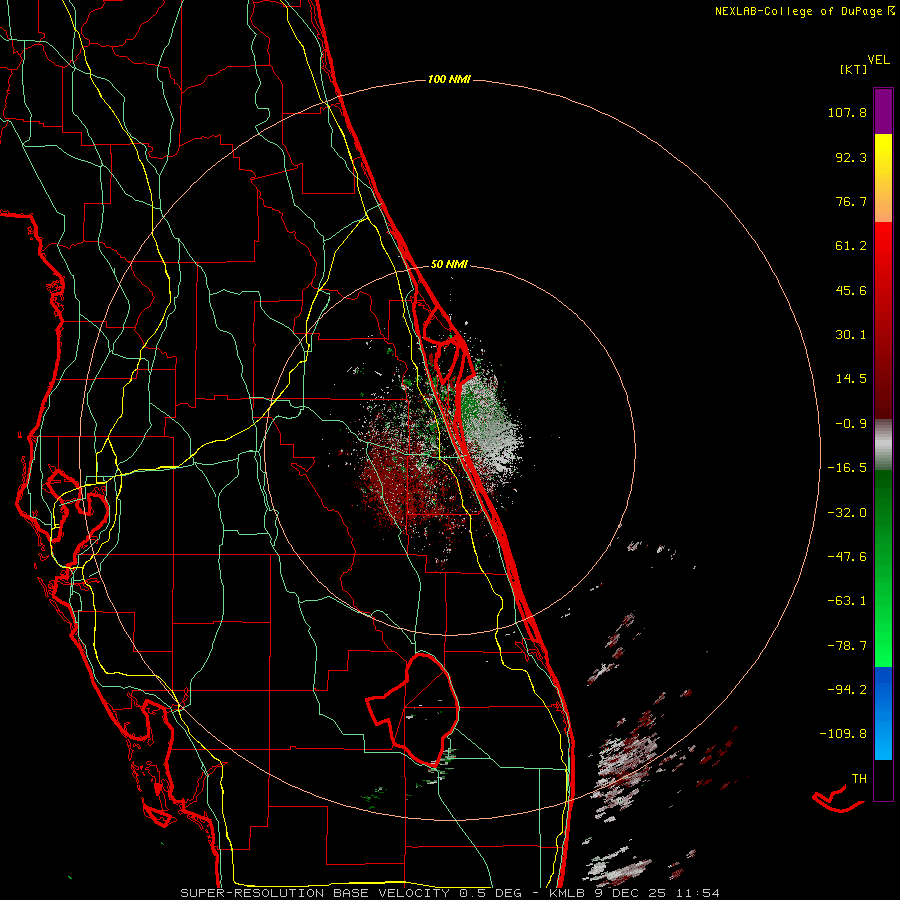Image resolution: width=900 pixels, height=900 pixels.
Task: Select the -32.0 scale value
Action: pyautogui.click(x=847, y=513)
